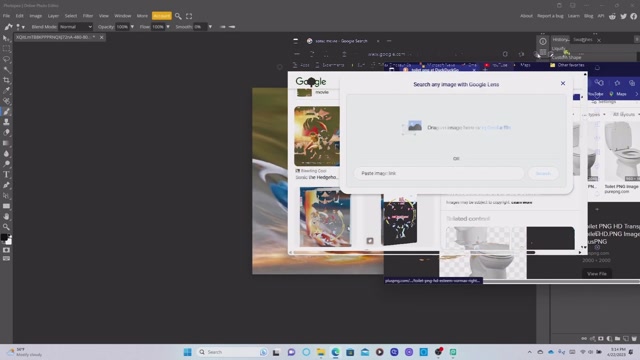Image resolution: width=640 pixels, height=360 pixels.
Task: Open the View menu
Action: 104,16
